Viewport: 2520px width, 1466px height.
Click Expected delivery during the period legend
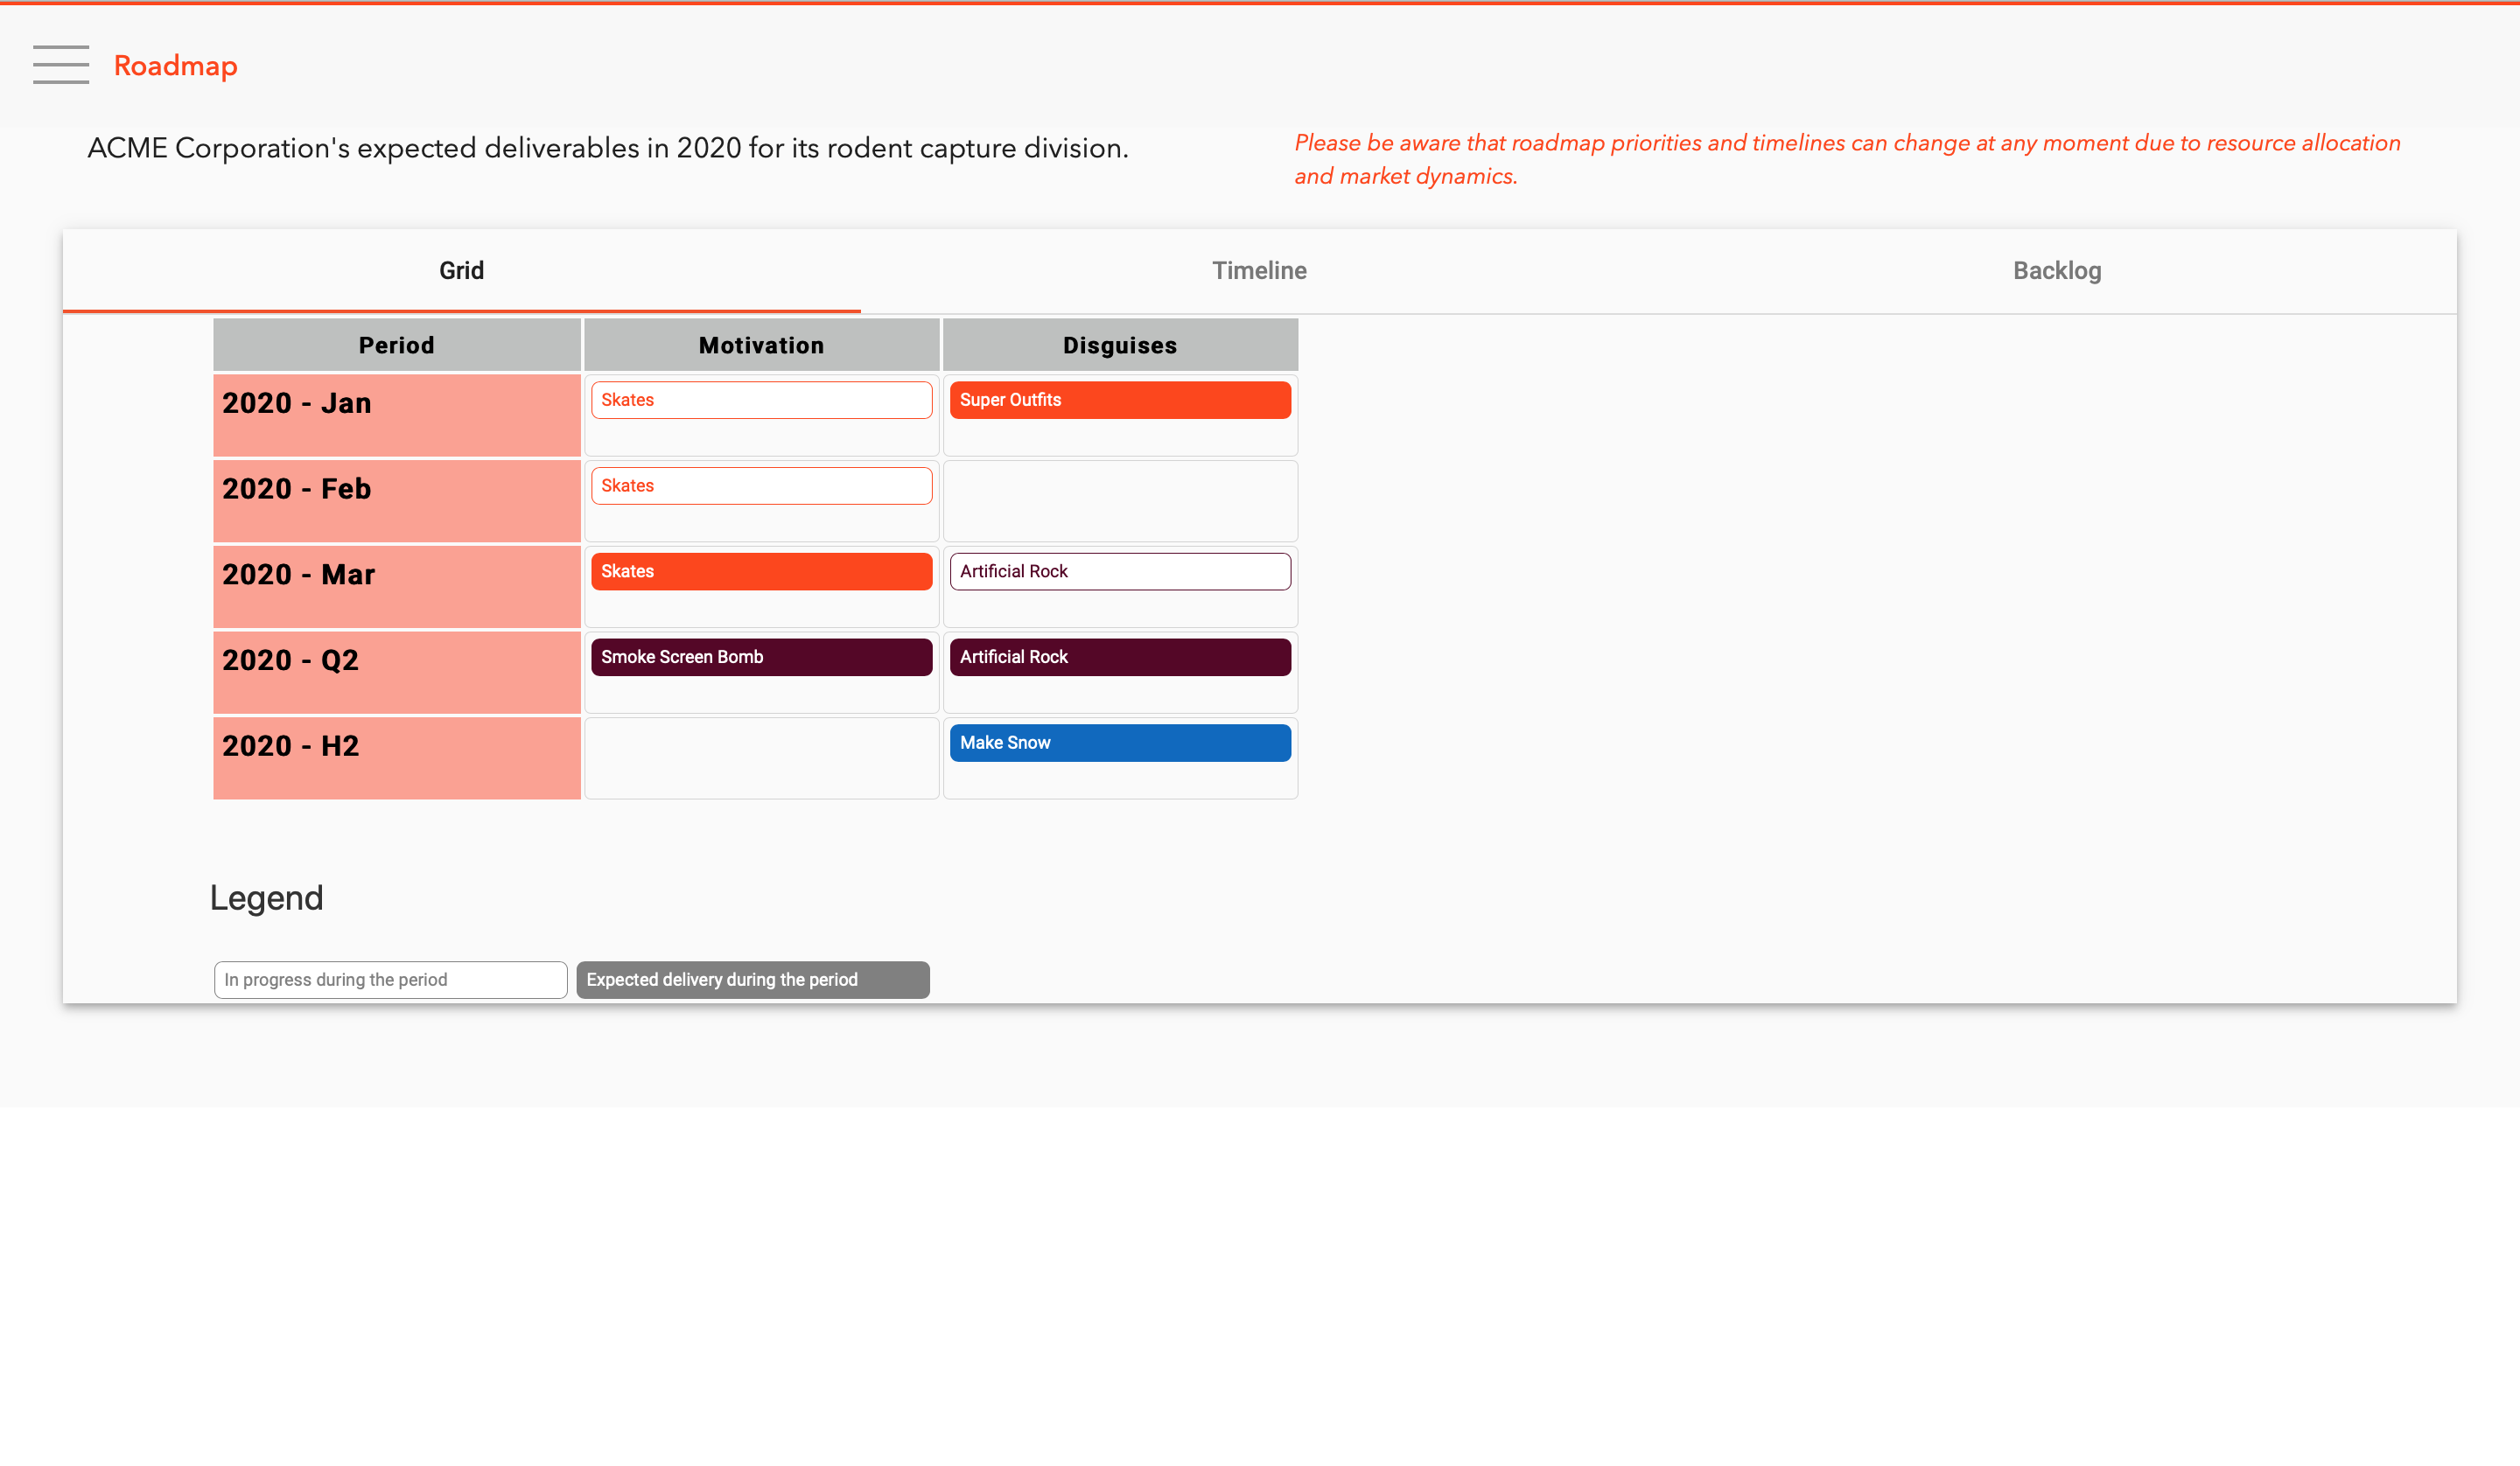(x=752, y=980)
